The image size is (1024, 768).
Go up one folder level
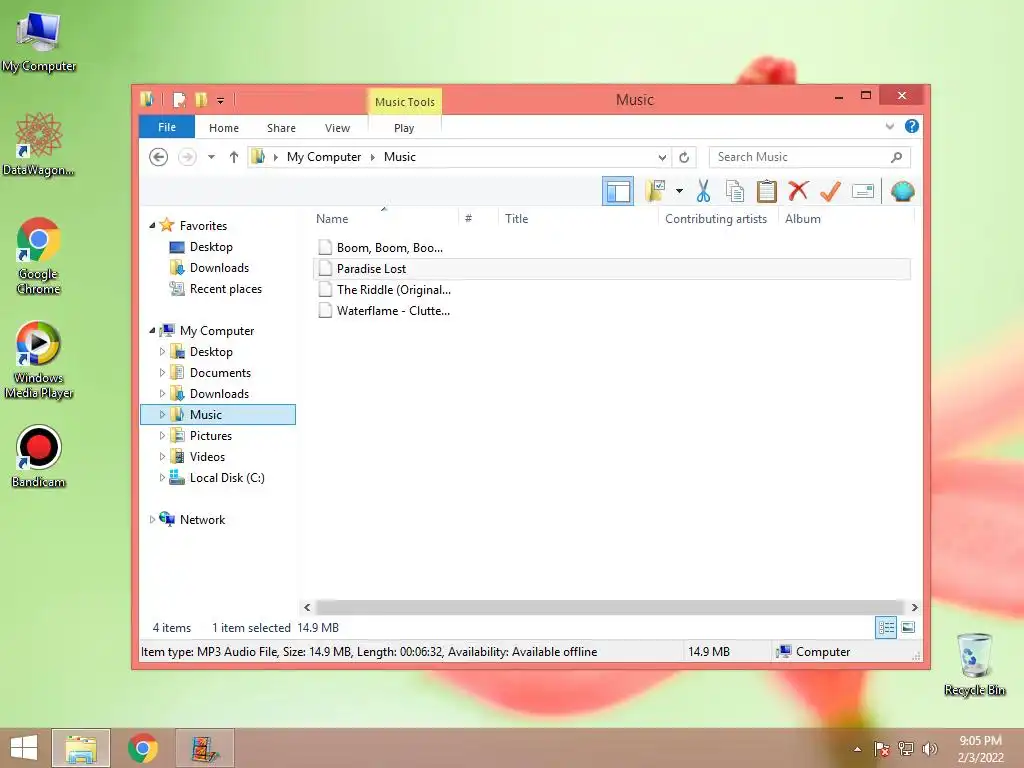click(x=234, y=157)
